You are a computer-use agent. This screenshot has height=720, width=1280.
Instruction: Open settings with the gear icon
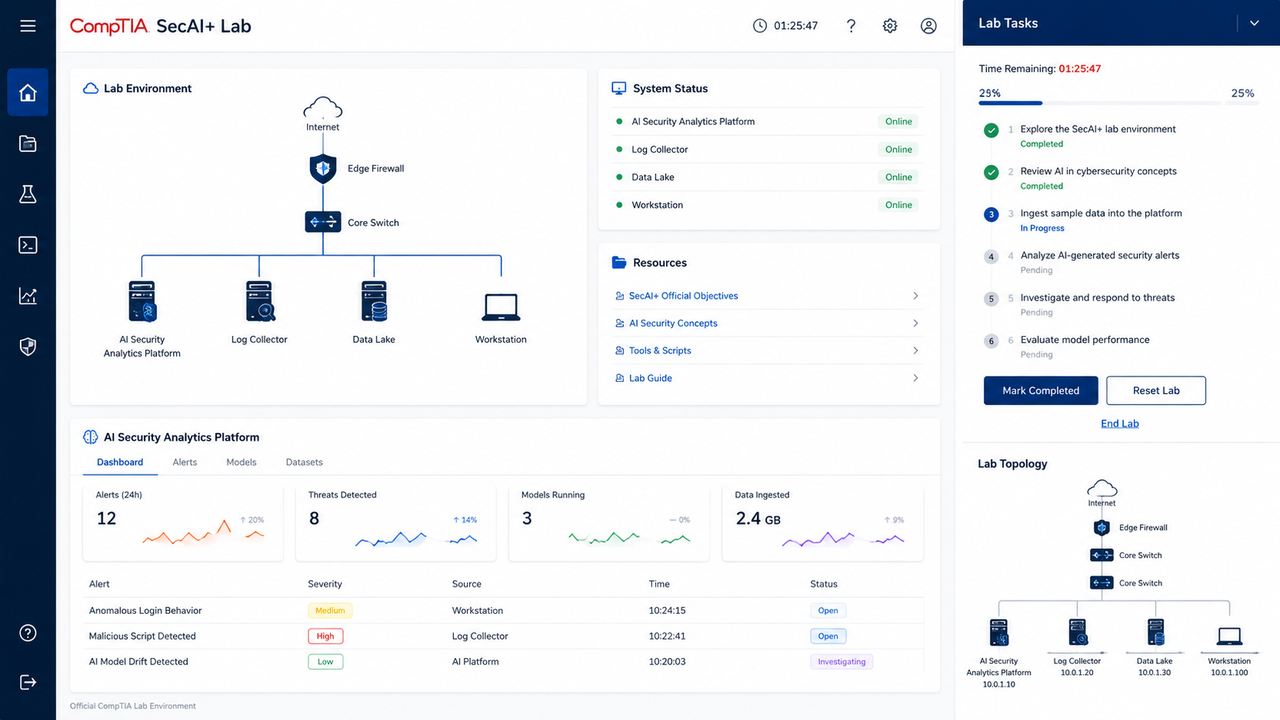tap(890, 26)
